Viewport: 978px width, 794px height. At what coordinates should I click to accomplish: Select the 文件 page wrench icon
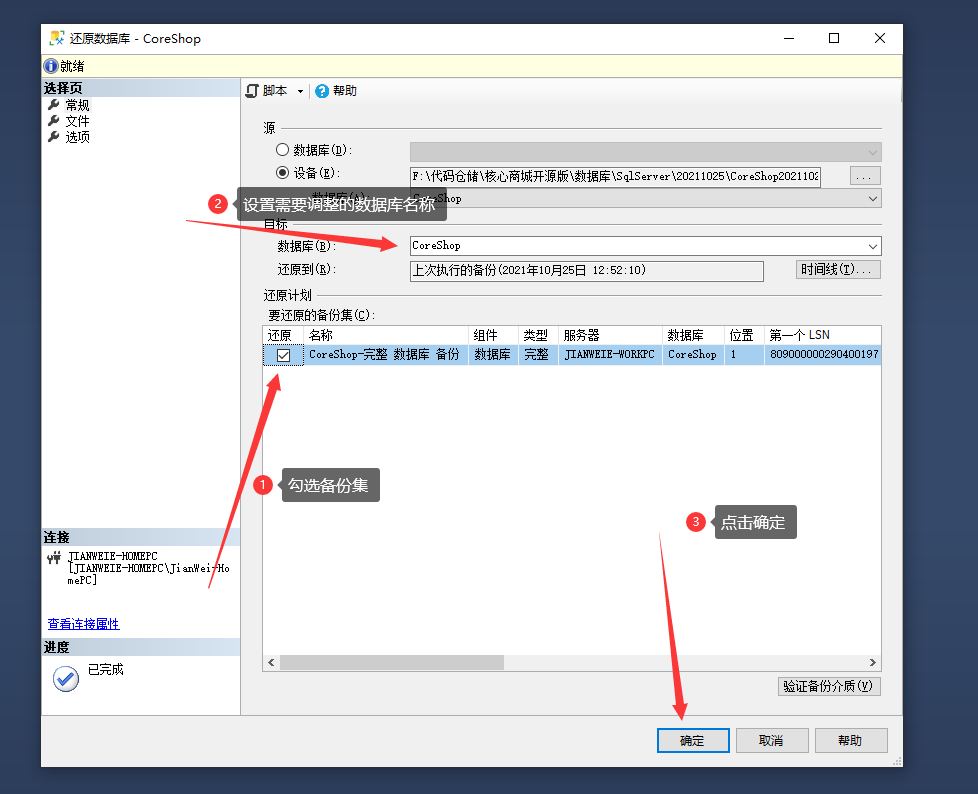click(54, 121)
